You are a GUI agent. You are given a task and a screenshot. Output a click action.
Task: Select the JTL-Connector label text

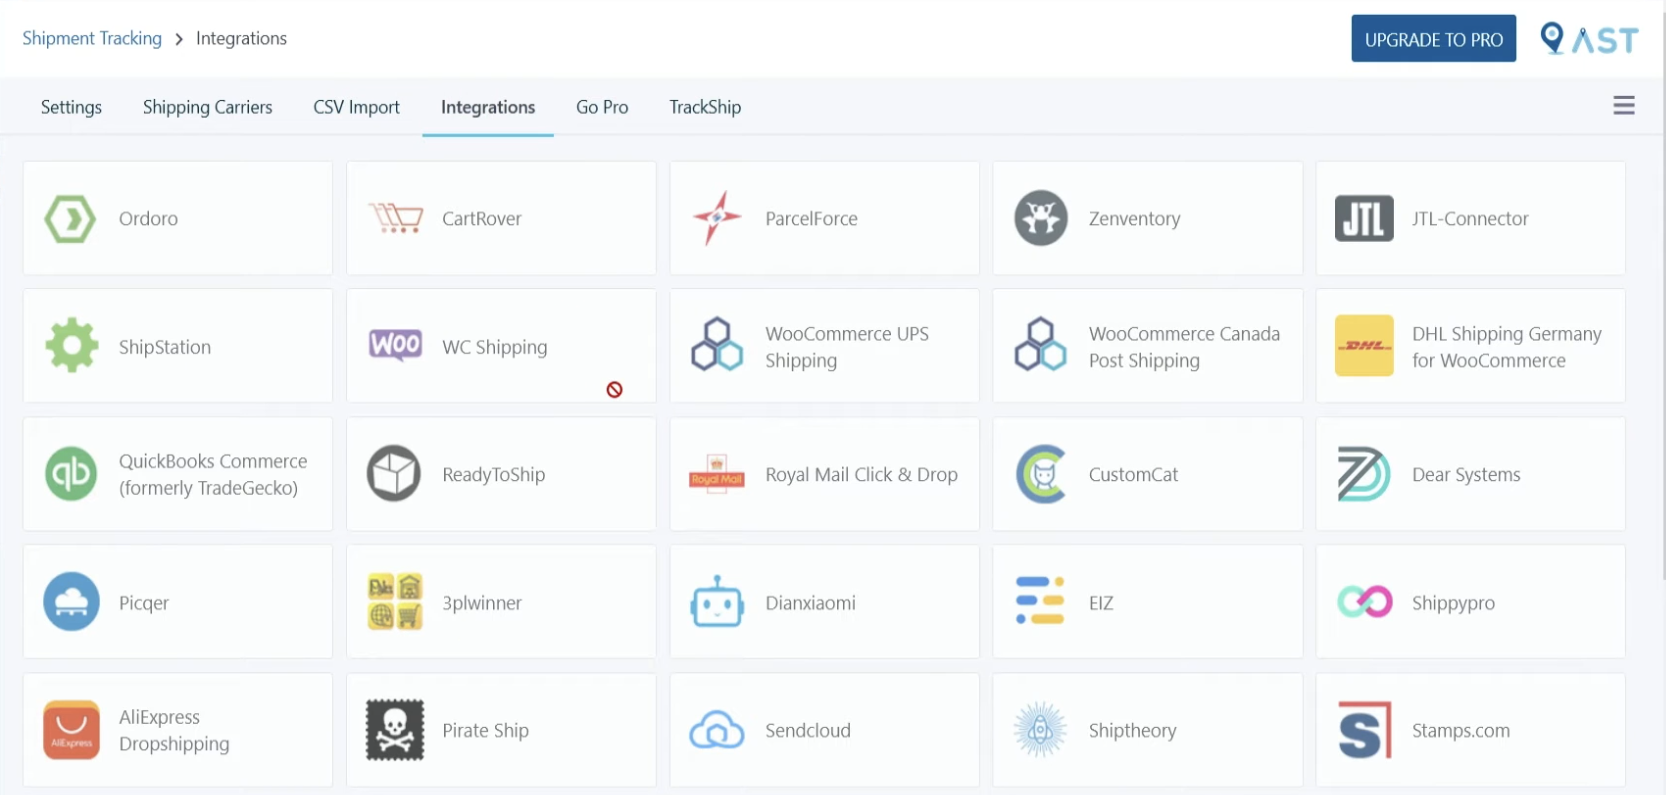(x=1470, y=218)
